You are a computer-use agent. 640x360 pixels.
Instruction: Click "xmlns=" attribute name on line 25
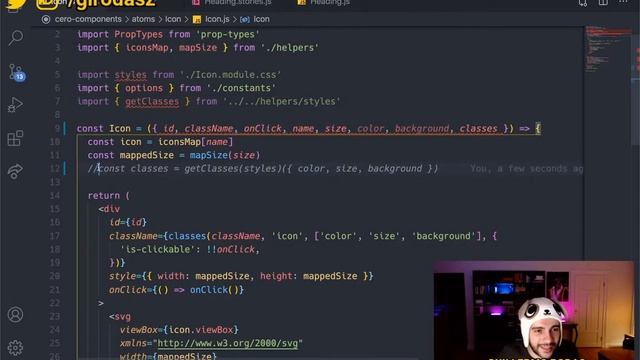(136, 343)
